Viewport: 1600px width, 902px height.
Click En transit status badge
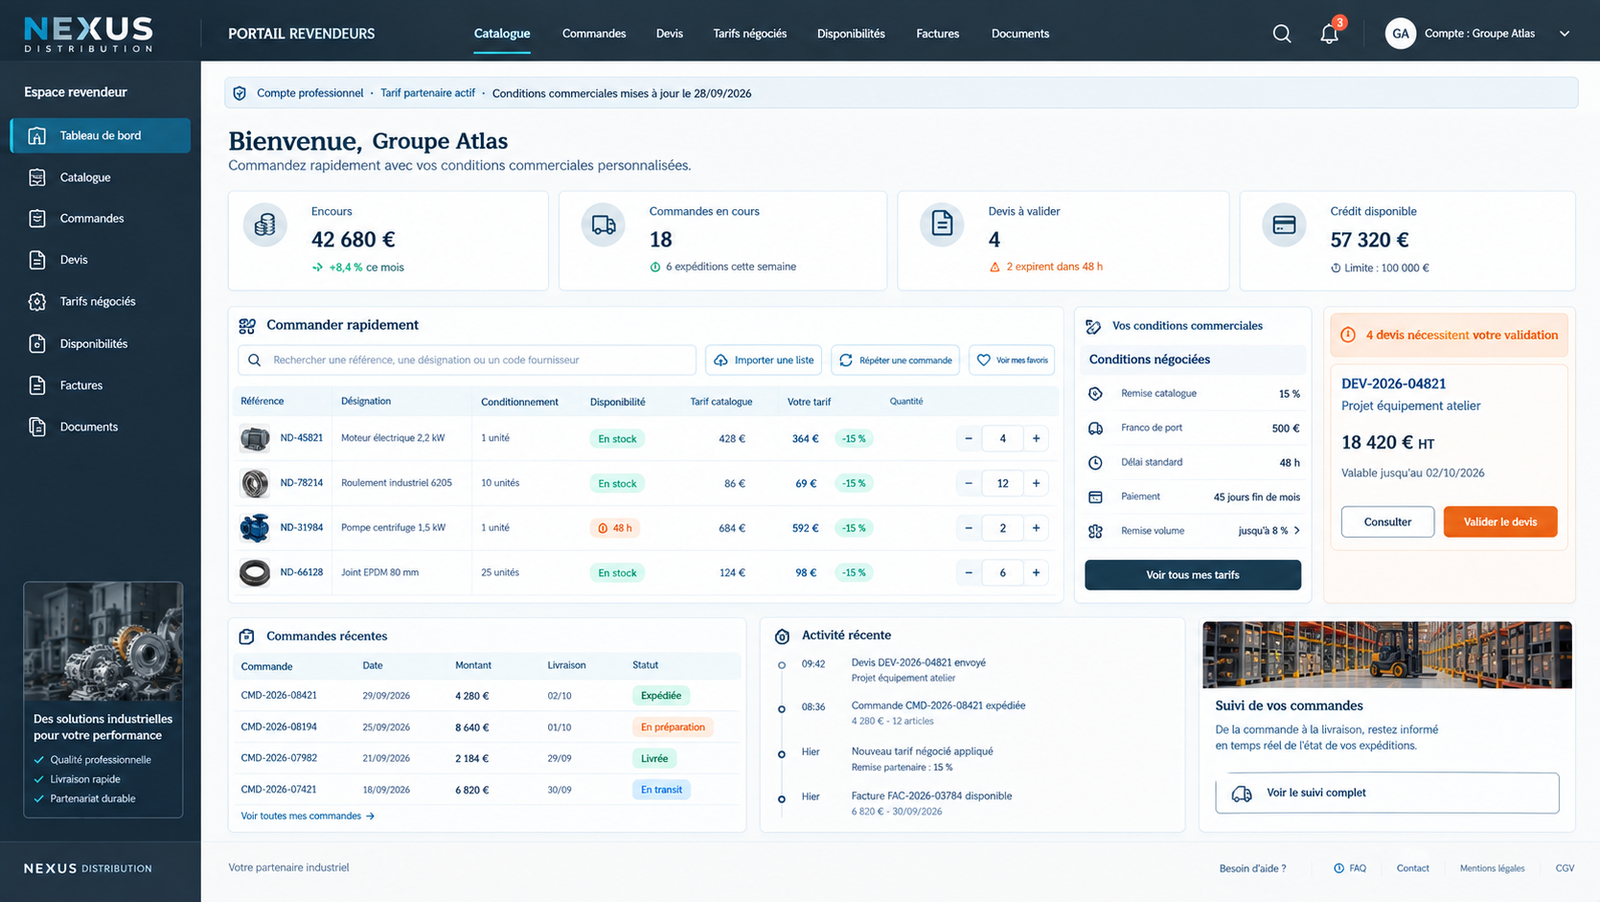pyautogui.click(x=661, y=790)
